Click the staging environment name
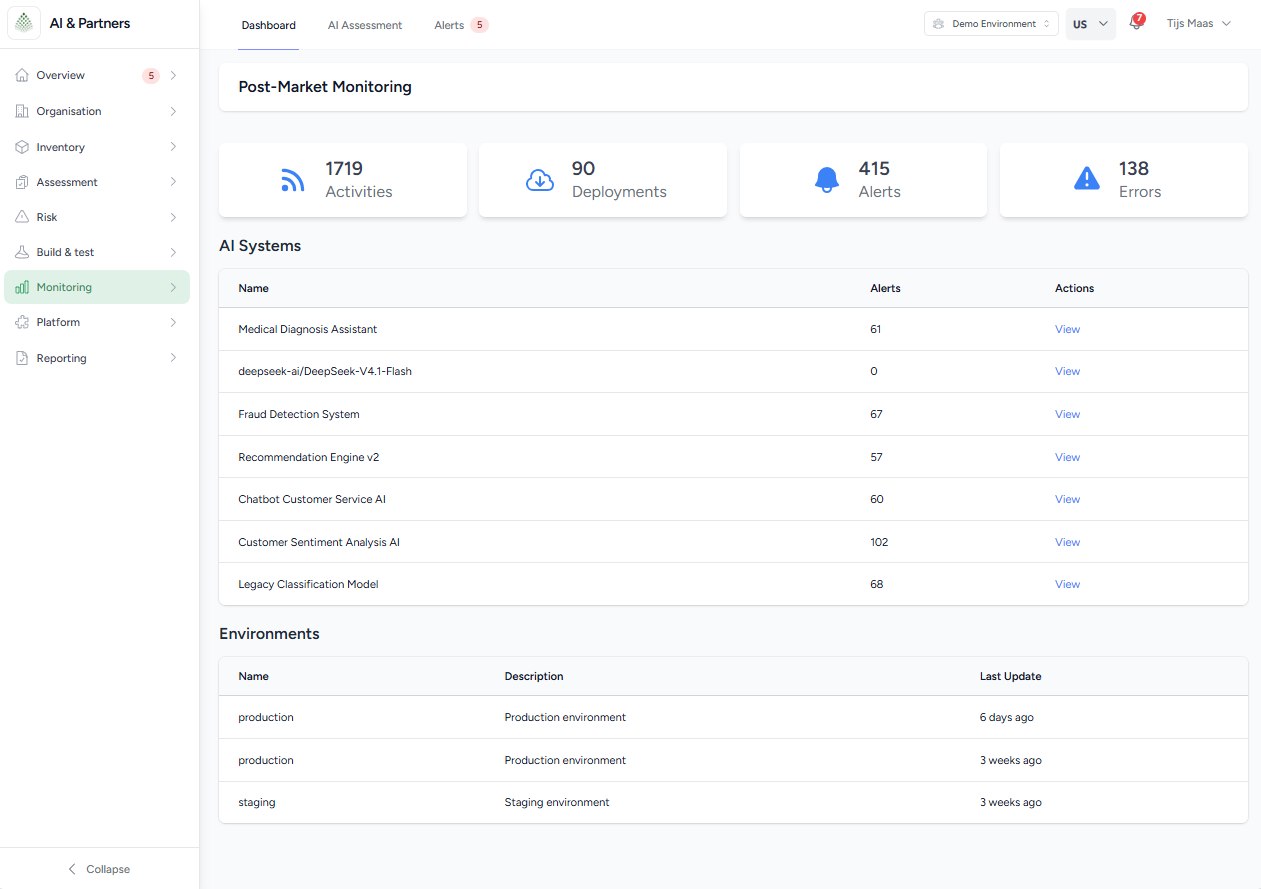This screenshot has width=1261, height=889. click(257, 802)
